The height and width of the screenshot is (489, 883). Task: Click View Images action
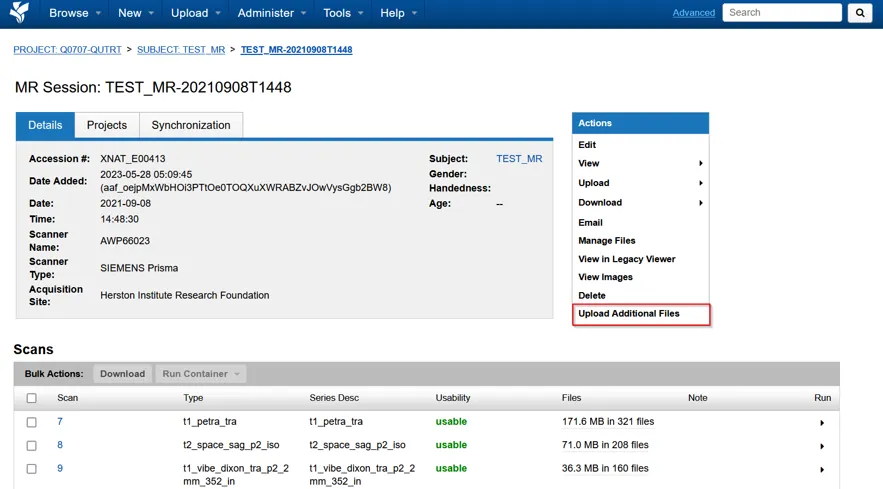point(605,277)
